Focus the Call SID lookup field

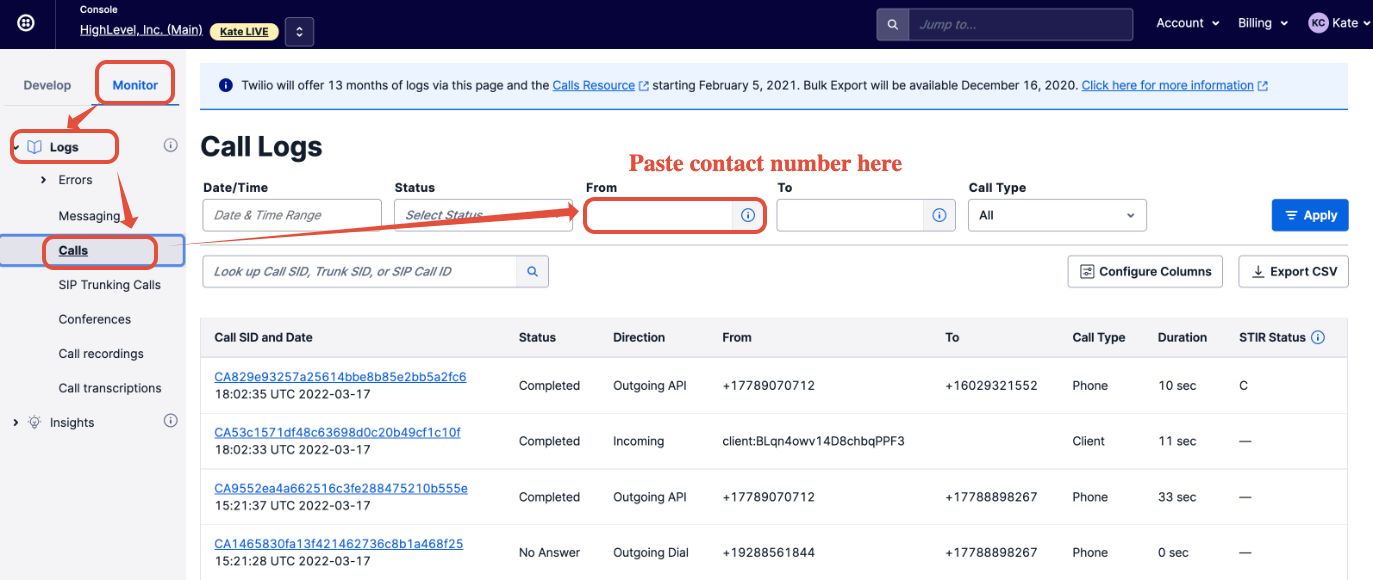click(x=360, y=271)
